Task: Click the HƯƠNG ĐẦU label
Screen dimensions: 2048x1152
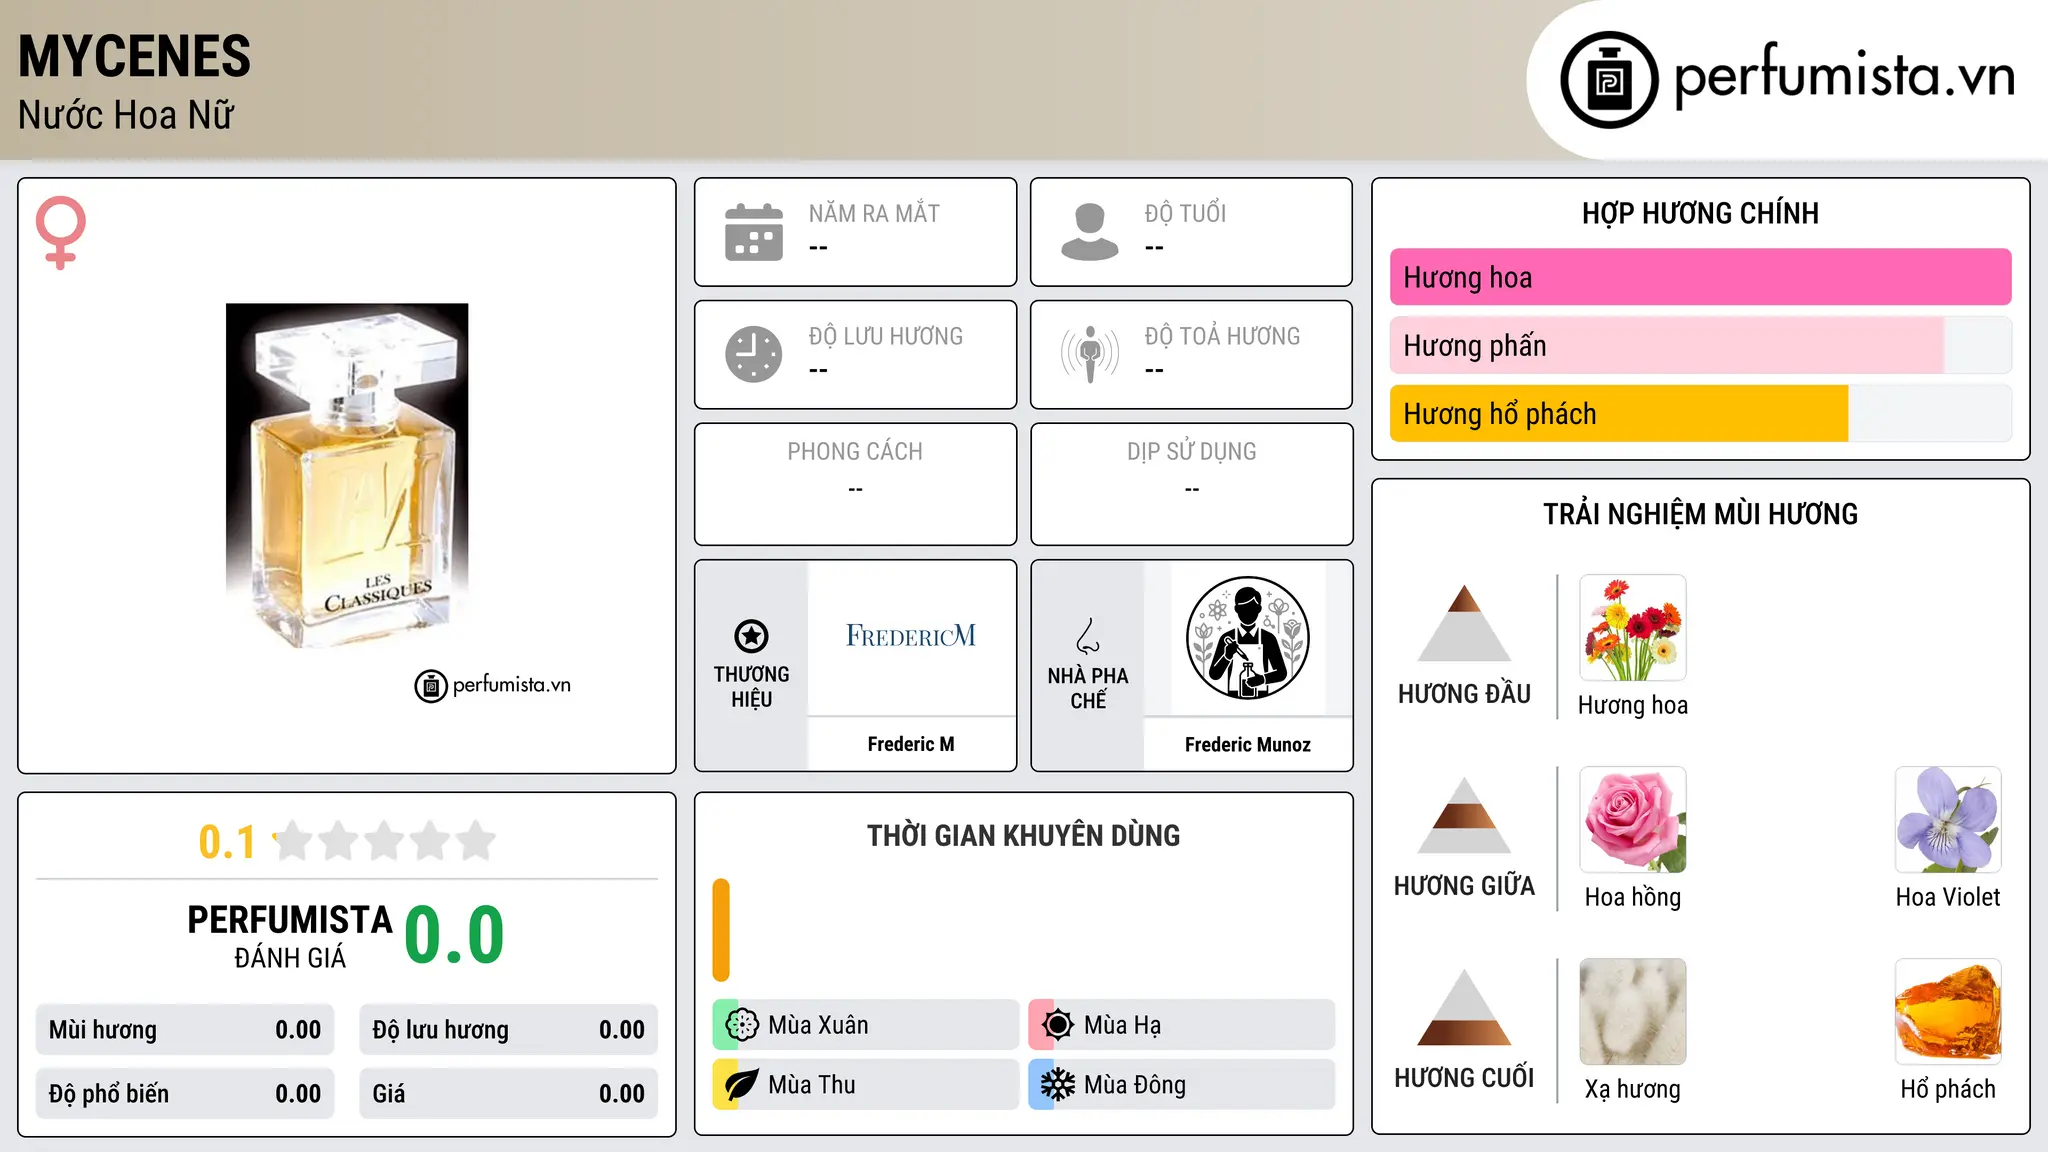Action: pyautogui.click(x=1464, y=693)
